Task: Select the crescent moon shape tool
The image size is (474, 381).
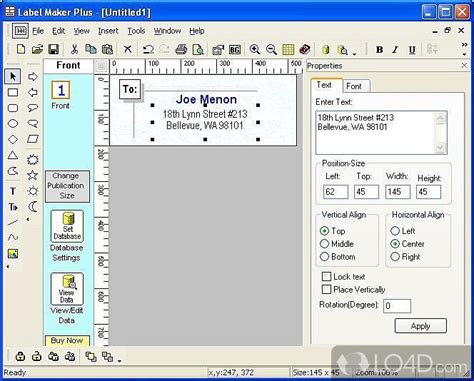Action: (x=32, y=207)
